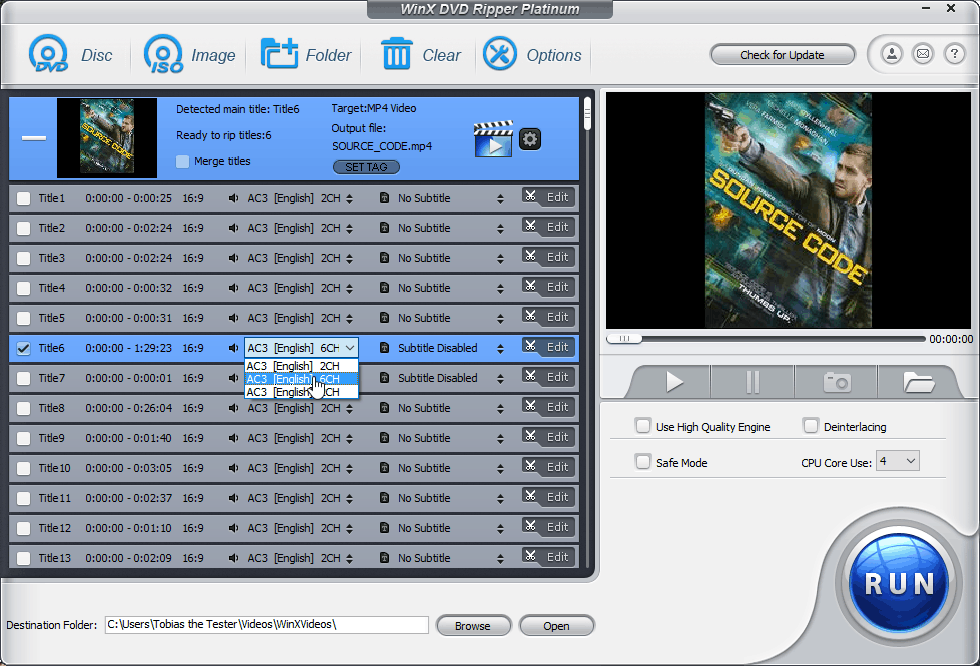Click the scissors icon for Title13

530,556
